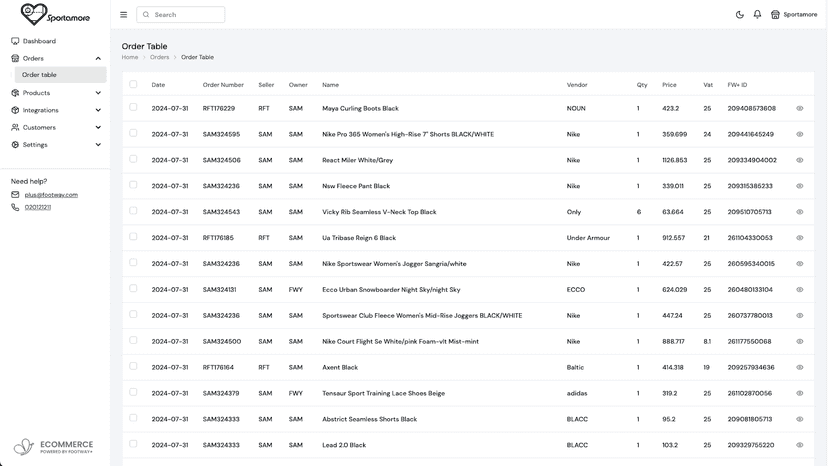Select Settings sidebar menu item
Screen dimensions: 828x466
coord(35,145)
